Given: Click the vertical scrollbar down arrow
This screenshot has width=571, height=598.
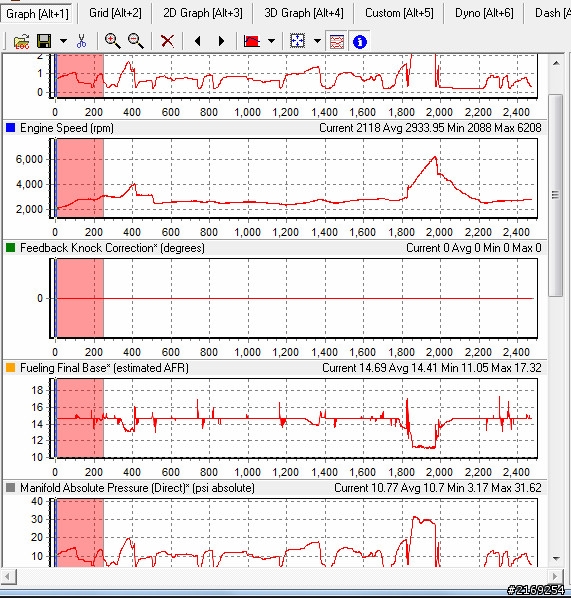Looking at the screenshot, I should [x=556, y=558].
